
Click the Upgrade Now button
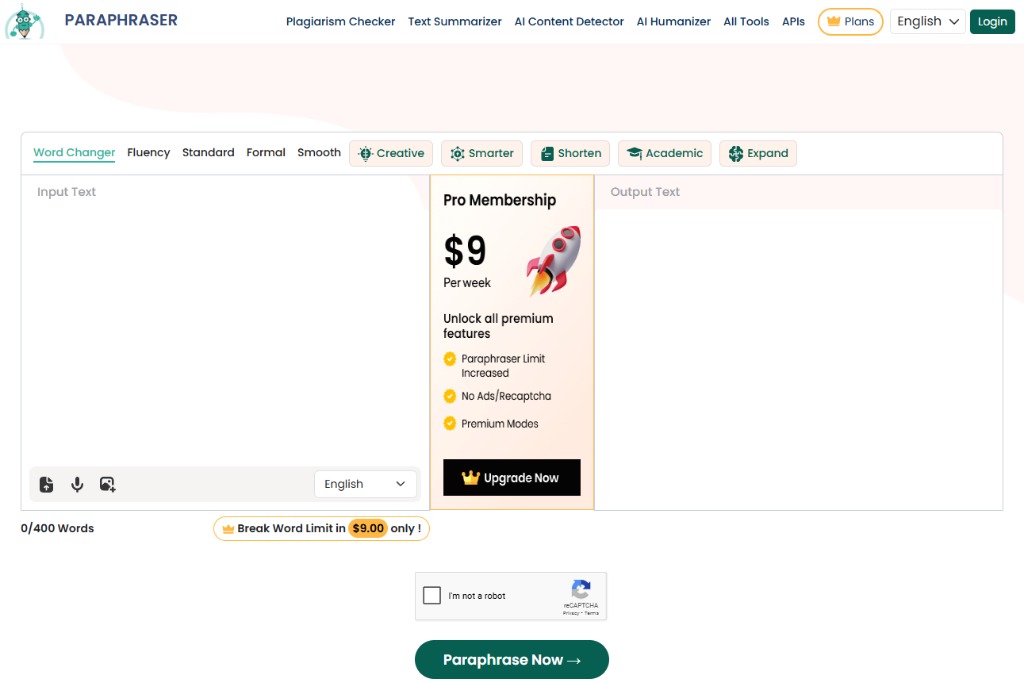point(512,478)
